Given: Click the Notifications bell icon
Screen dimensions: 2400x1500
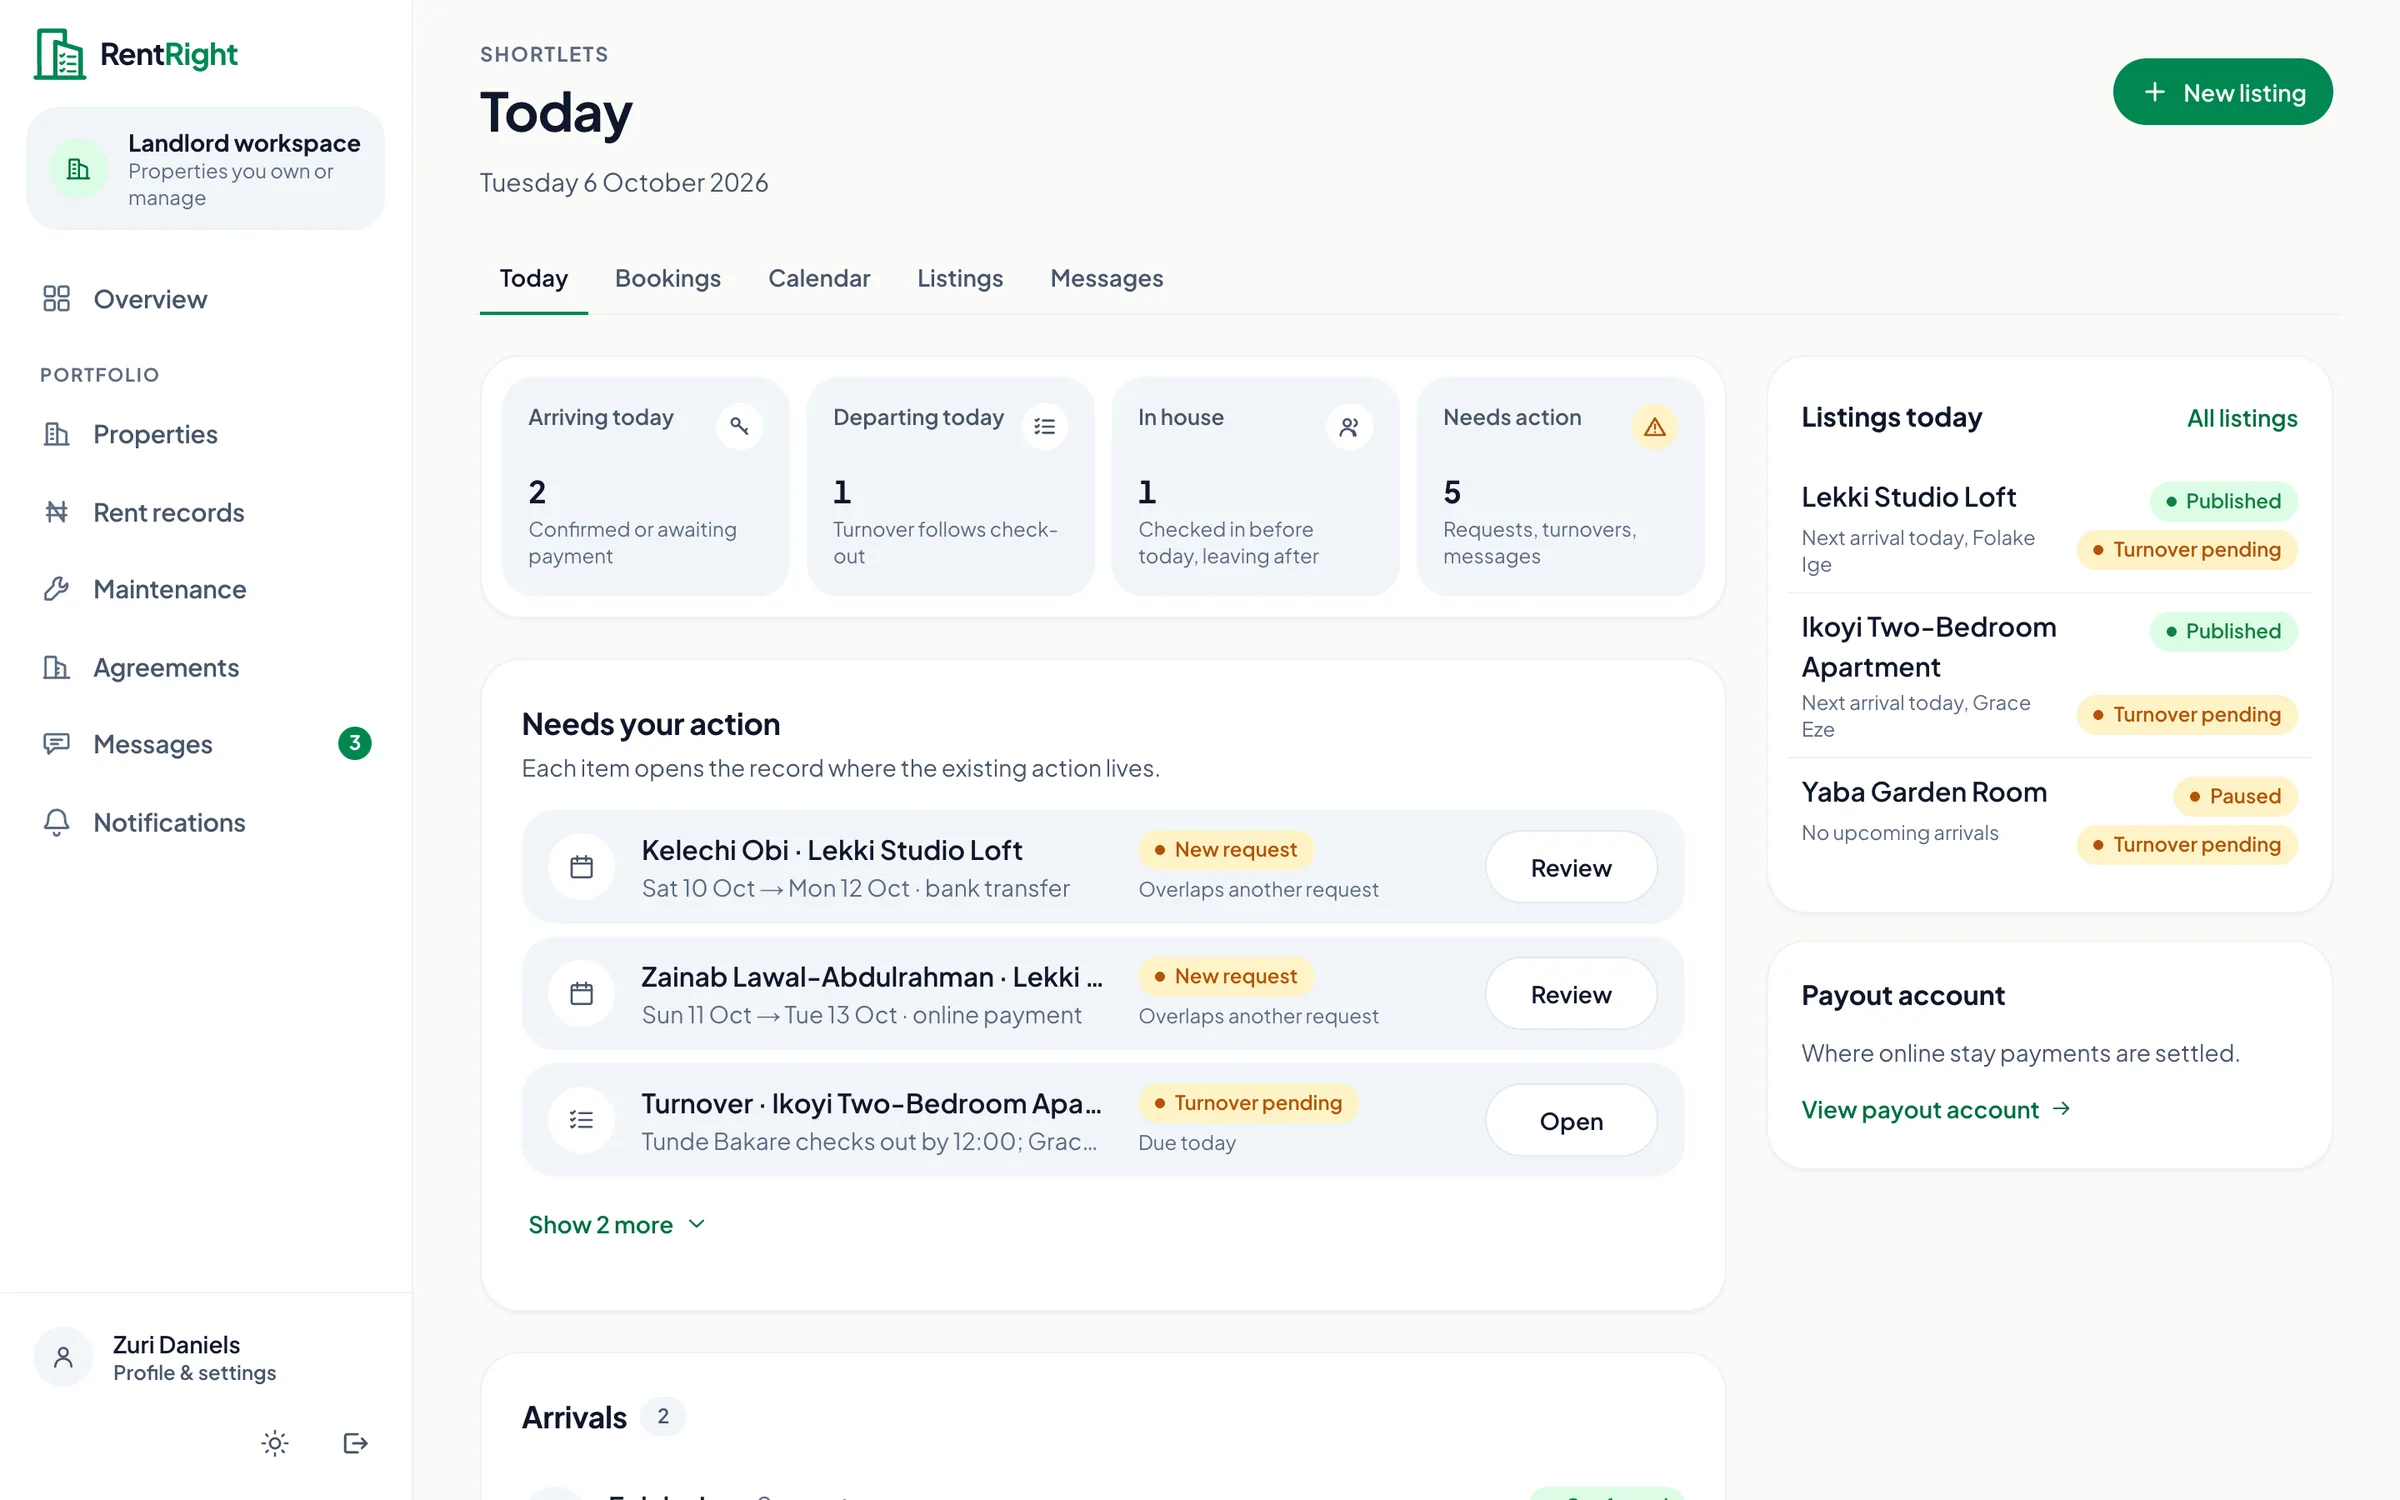Looking at the screenshot, I should [56, 822].
